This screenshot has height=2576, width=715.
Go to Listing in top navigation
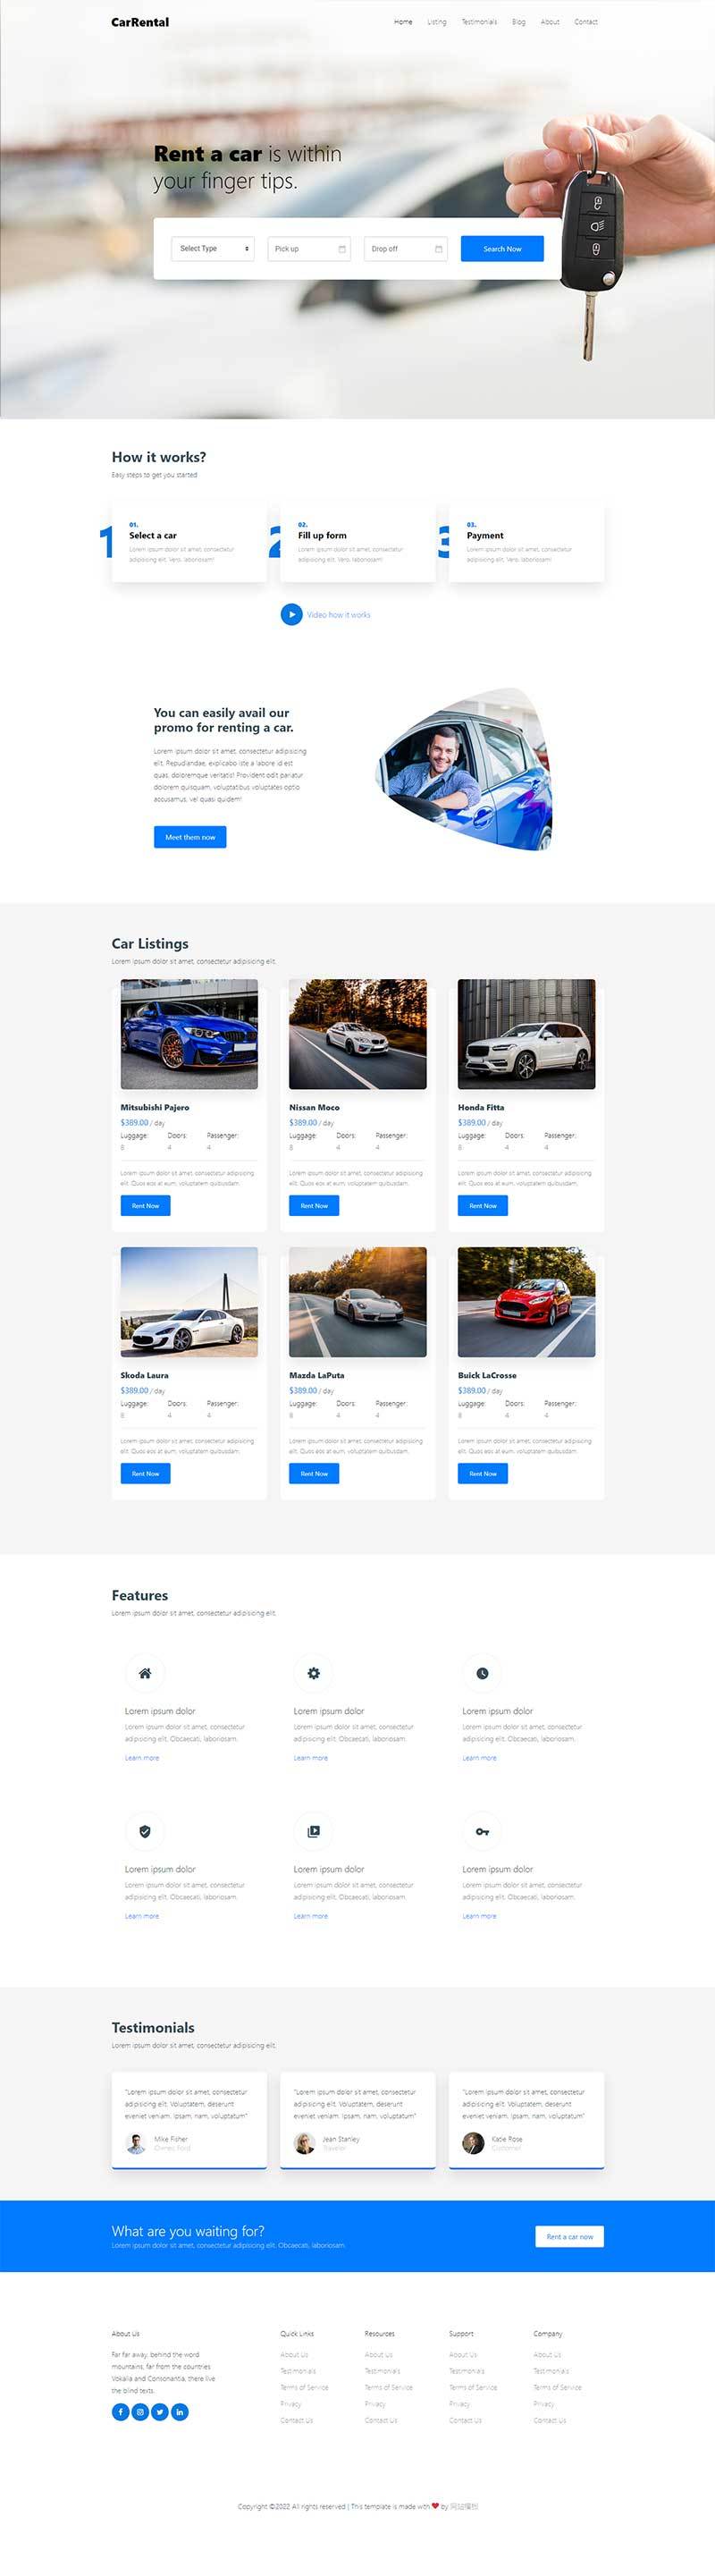[x=437, y=22]
